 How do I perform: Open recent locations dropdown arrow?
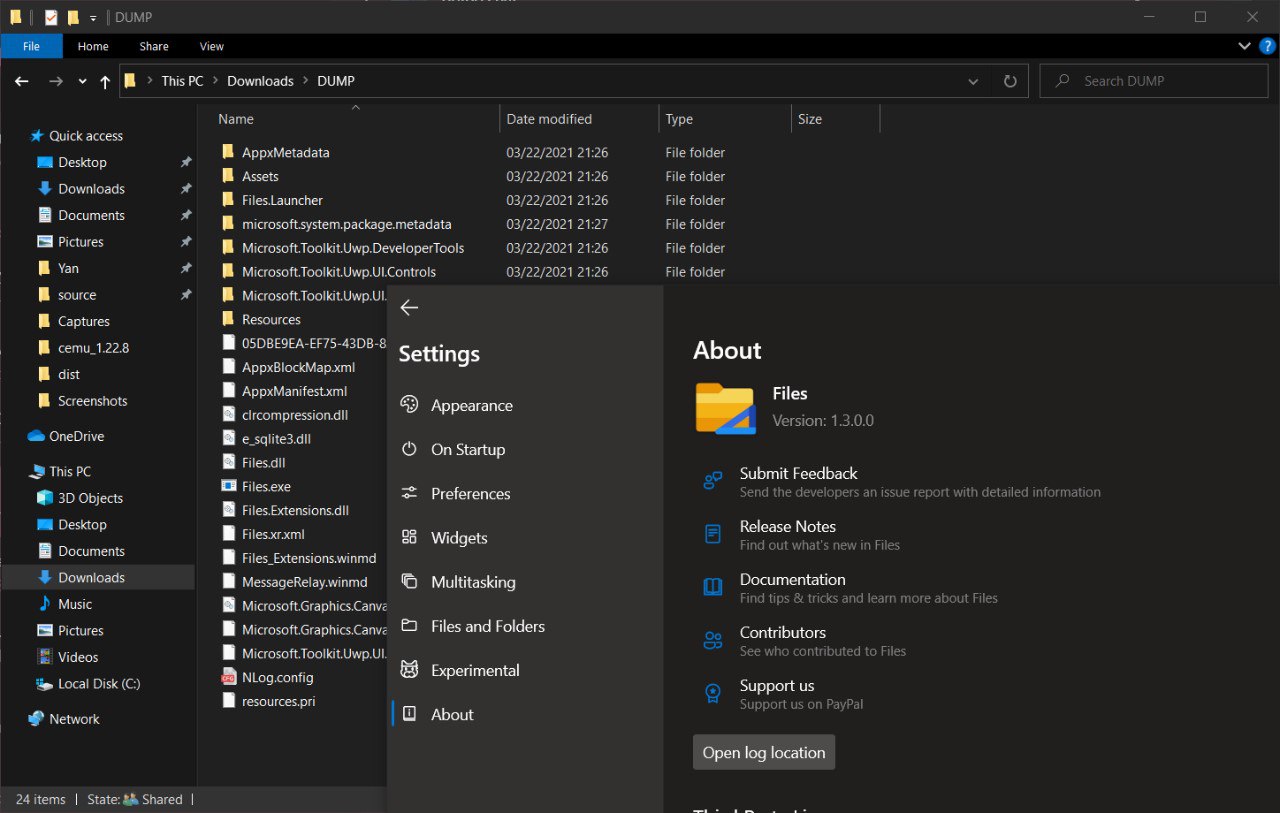(82, 82)
